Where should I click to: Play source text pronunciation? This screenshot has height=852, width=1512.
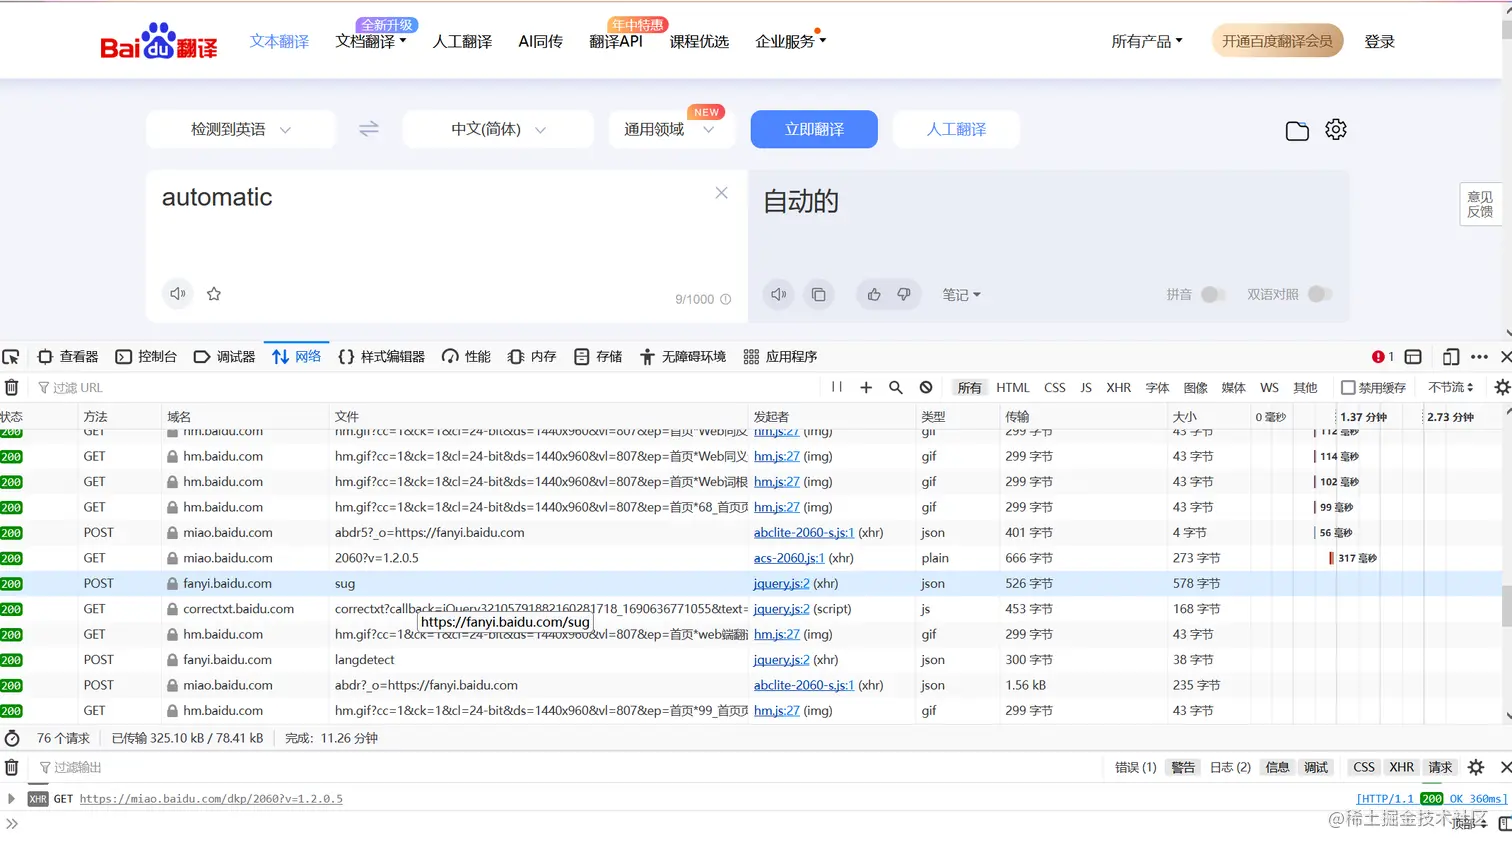click(178, 294)
